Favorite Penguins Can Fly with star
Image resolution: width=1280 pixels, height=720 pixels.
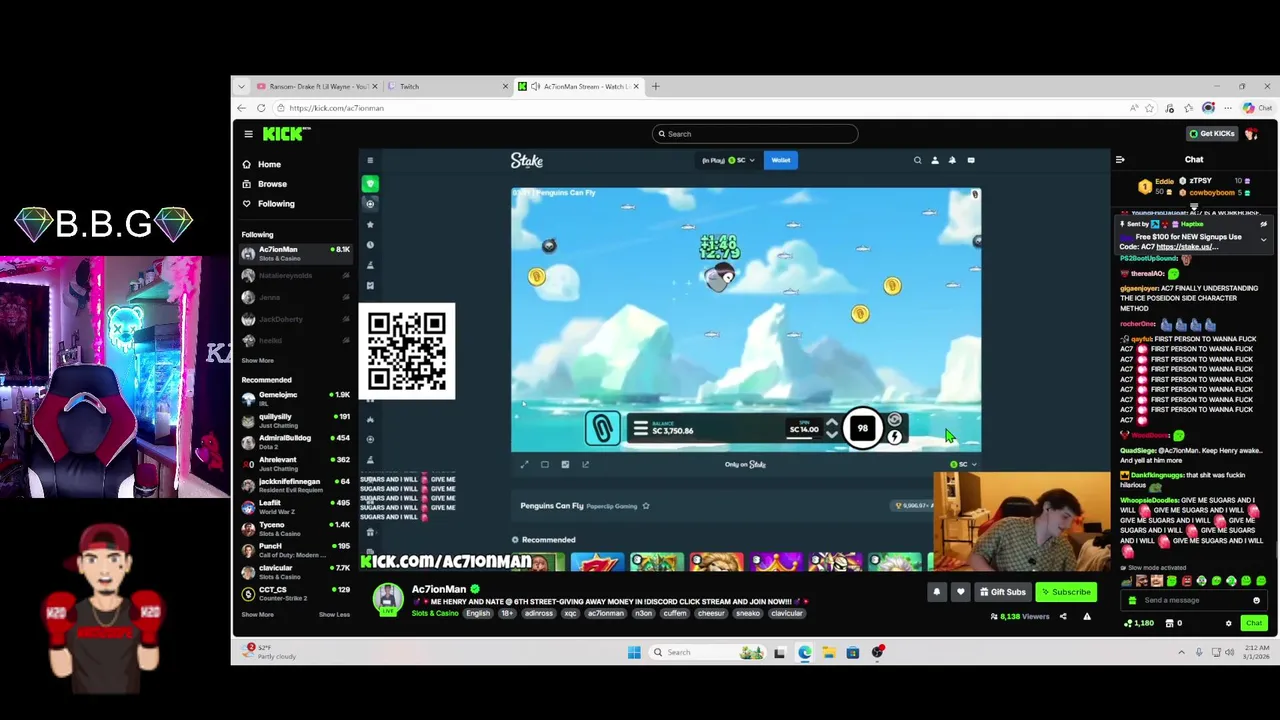pyautogui.click(x=646, y=506)
